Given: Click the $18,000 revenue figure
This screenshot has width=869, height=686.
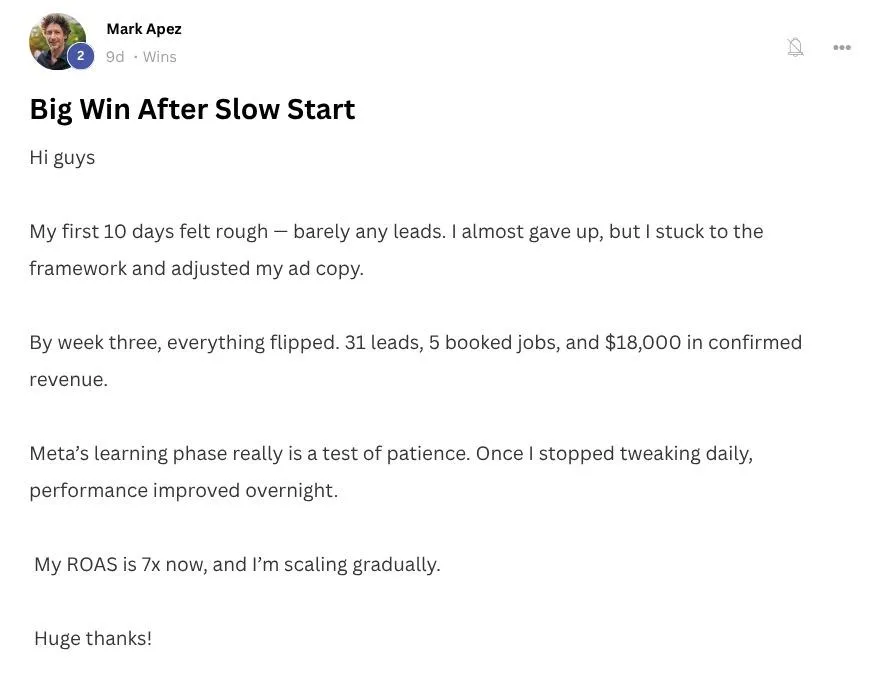Looking at the screenshot, I should 643,342.
